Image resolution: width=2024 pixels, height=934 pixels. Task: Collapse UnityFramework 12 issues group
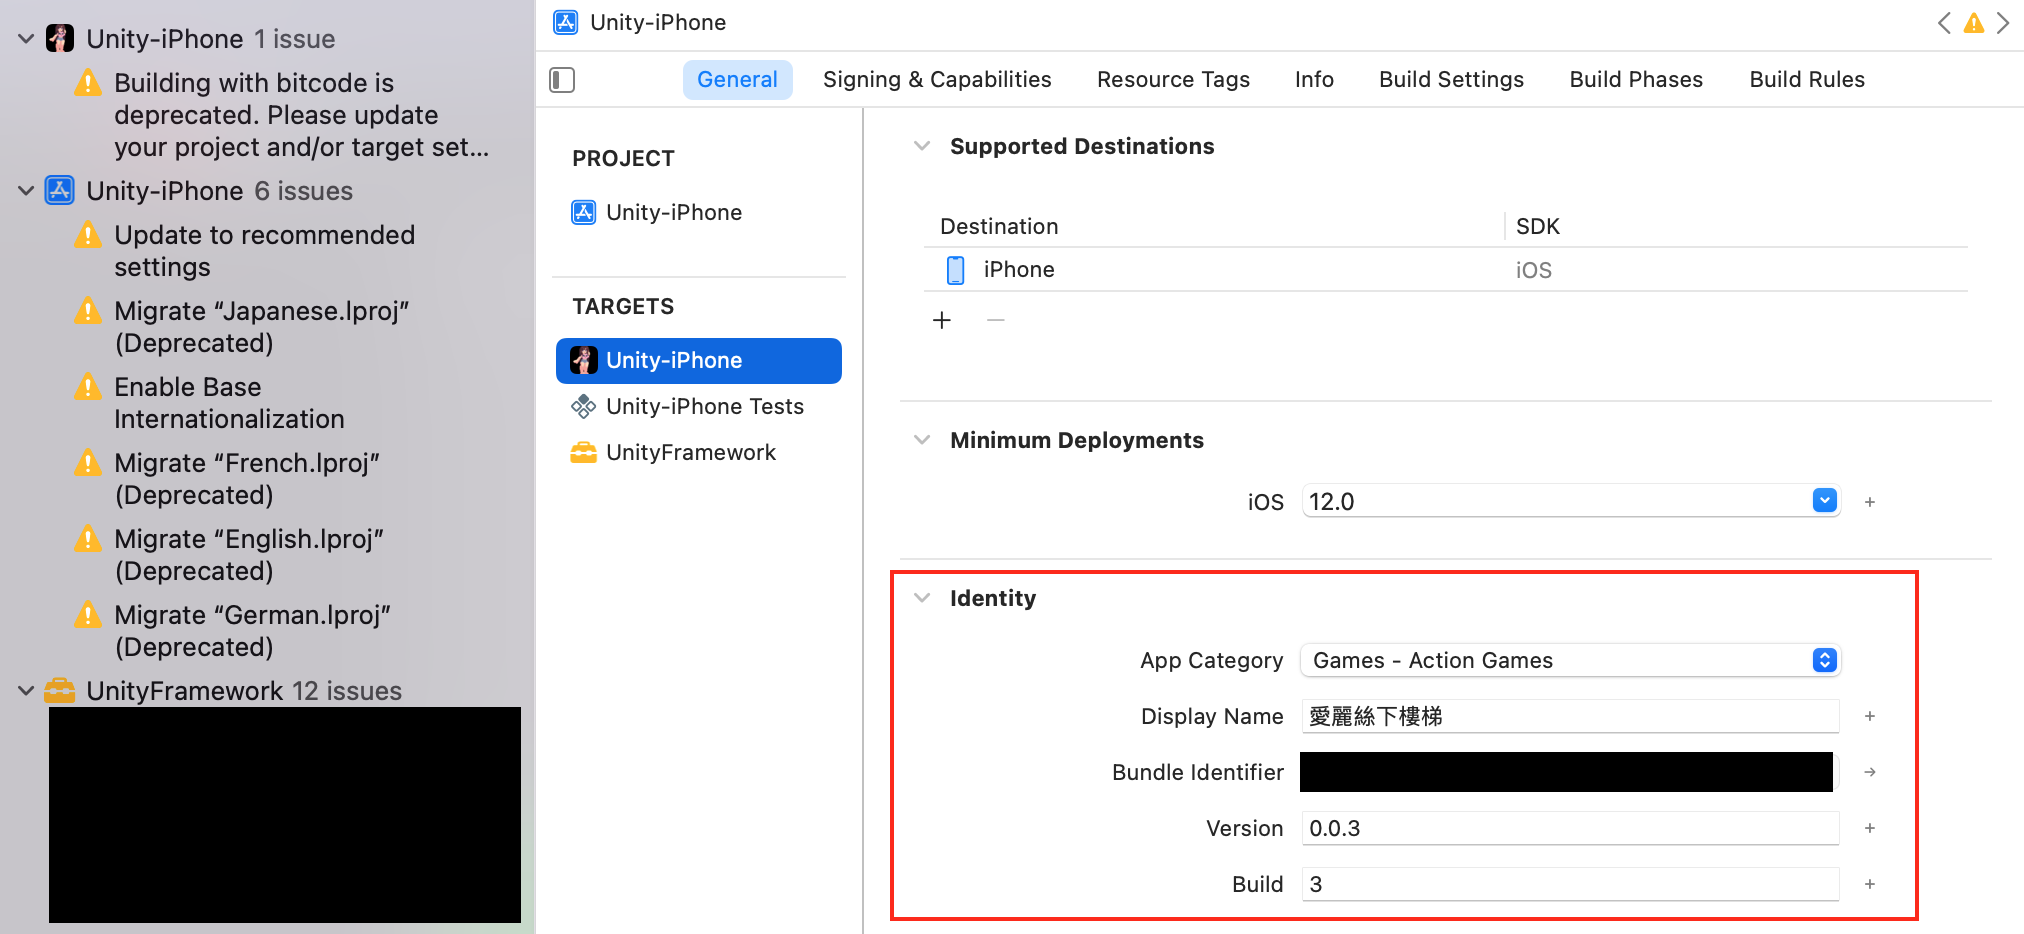tap(26, 691)
